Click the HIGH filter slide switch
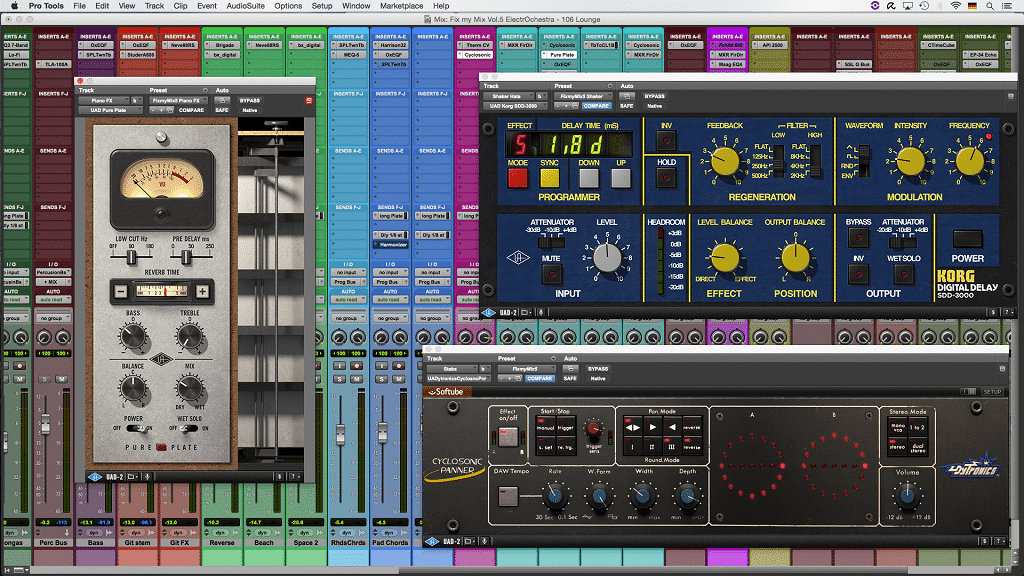1024x576 pixels. 814,161
